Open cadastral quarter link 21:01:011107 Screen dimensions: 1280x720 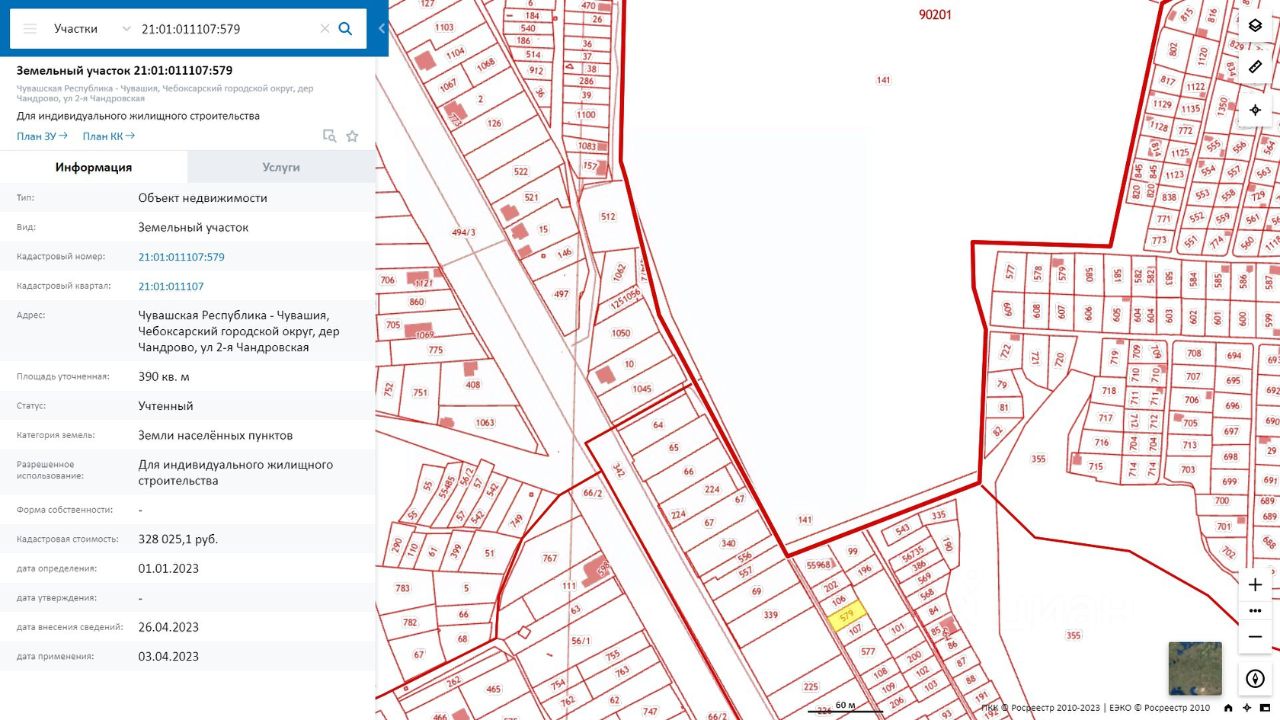(171, 286)
